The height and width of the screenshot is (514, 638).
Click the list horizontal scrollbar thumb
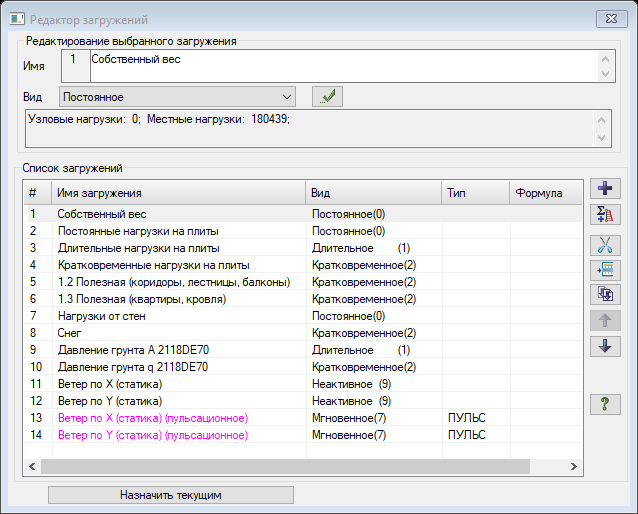tap(285, 466)
